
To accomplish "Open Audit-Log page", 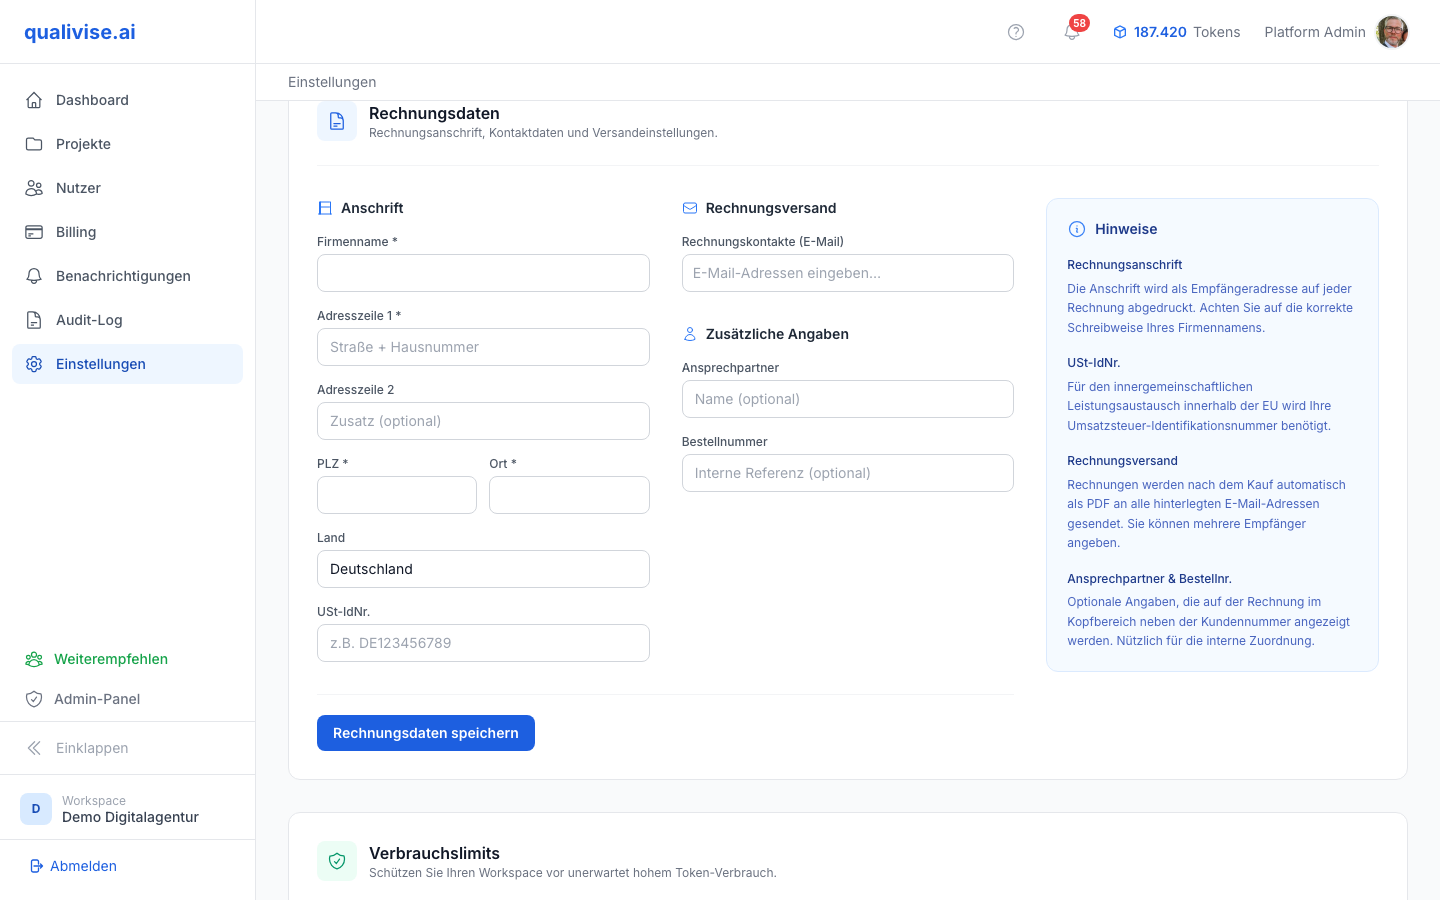I will [x=127, y=320].
